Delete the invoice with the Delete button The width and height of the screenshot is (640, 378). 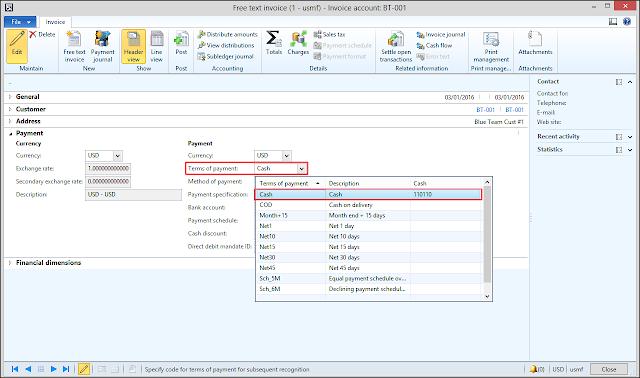tap(42, 35)
